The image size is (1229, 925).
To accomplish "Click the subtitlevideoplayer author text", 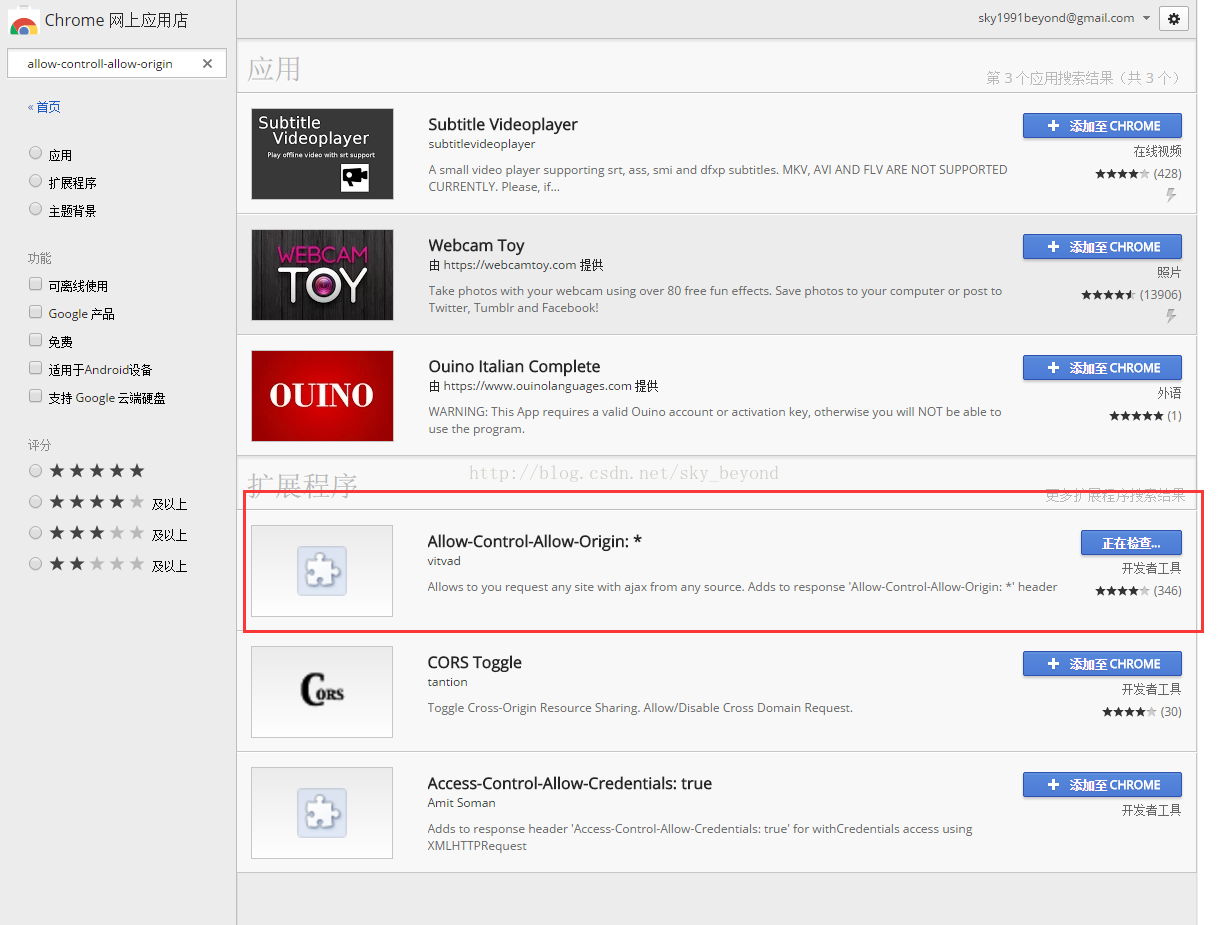I will pyautogui.click(x=482, y=144).
